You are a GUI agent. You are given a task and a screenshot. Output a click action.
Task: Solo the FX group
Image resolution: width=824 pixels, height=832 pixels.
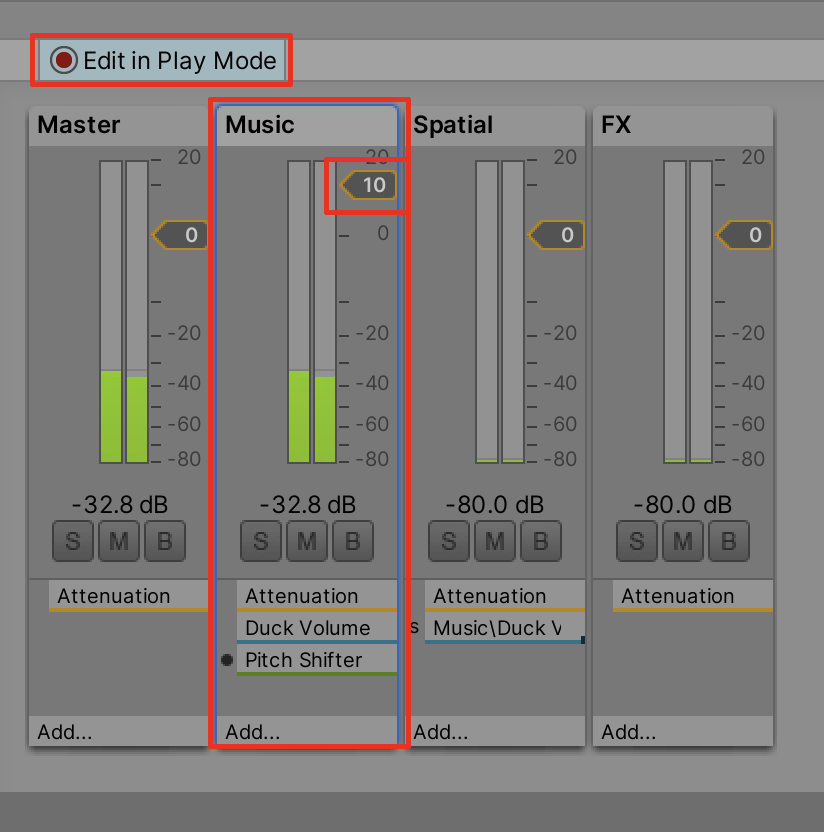pyautogui.click(x=637, y=541)
